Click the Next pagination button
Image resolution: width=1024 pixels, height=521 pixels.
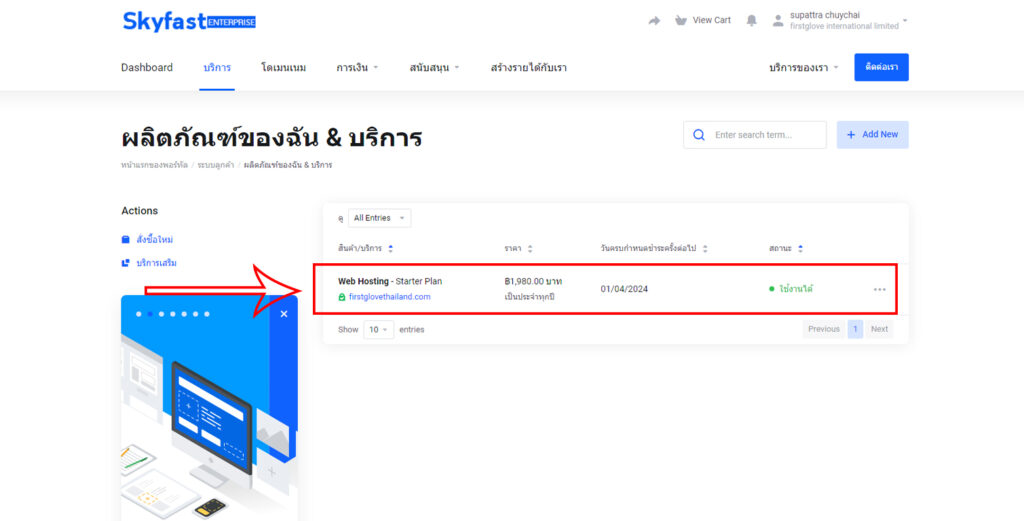(879, 329)
